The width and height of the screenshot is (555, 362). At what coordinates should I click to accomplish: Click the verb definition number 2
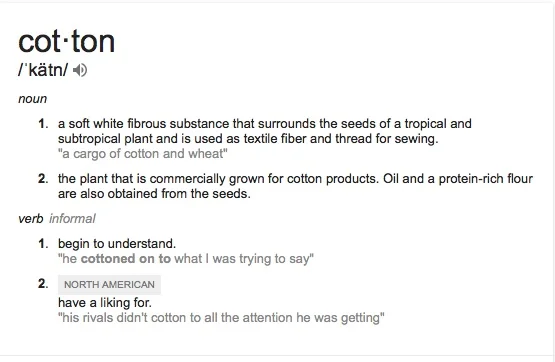point(43,283)
